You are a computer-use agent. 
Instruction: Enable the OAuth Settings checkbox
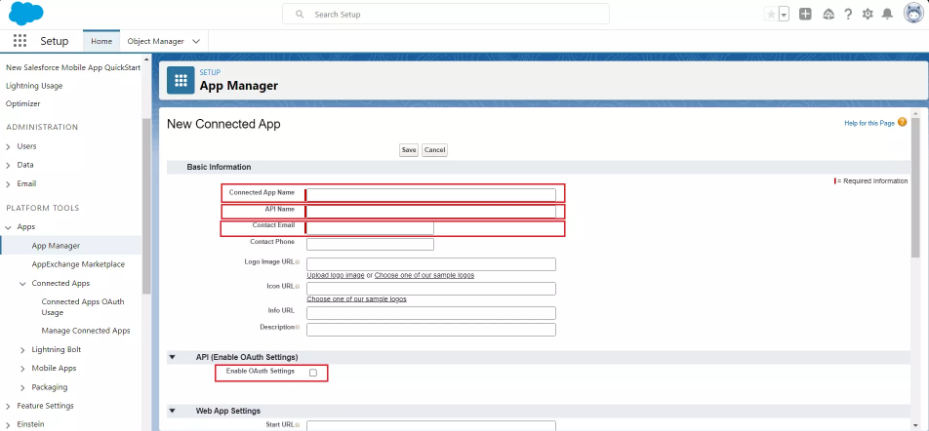[x=313, y=373]
